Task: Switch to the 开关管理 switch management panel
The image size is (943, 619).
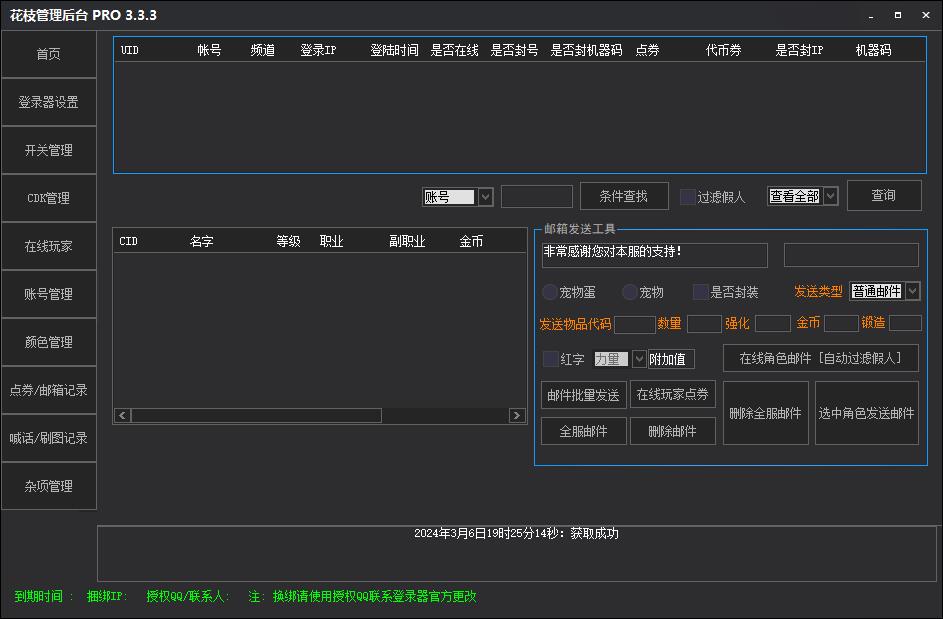Action: [47, 150]
